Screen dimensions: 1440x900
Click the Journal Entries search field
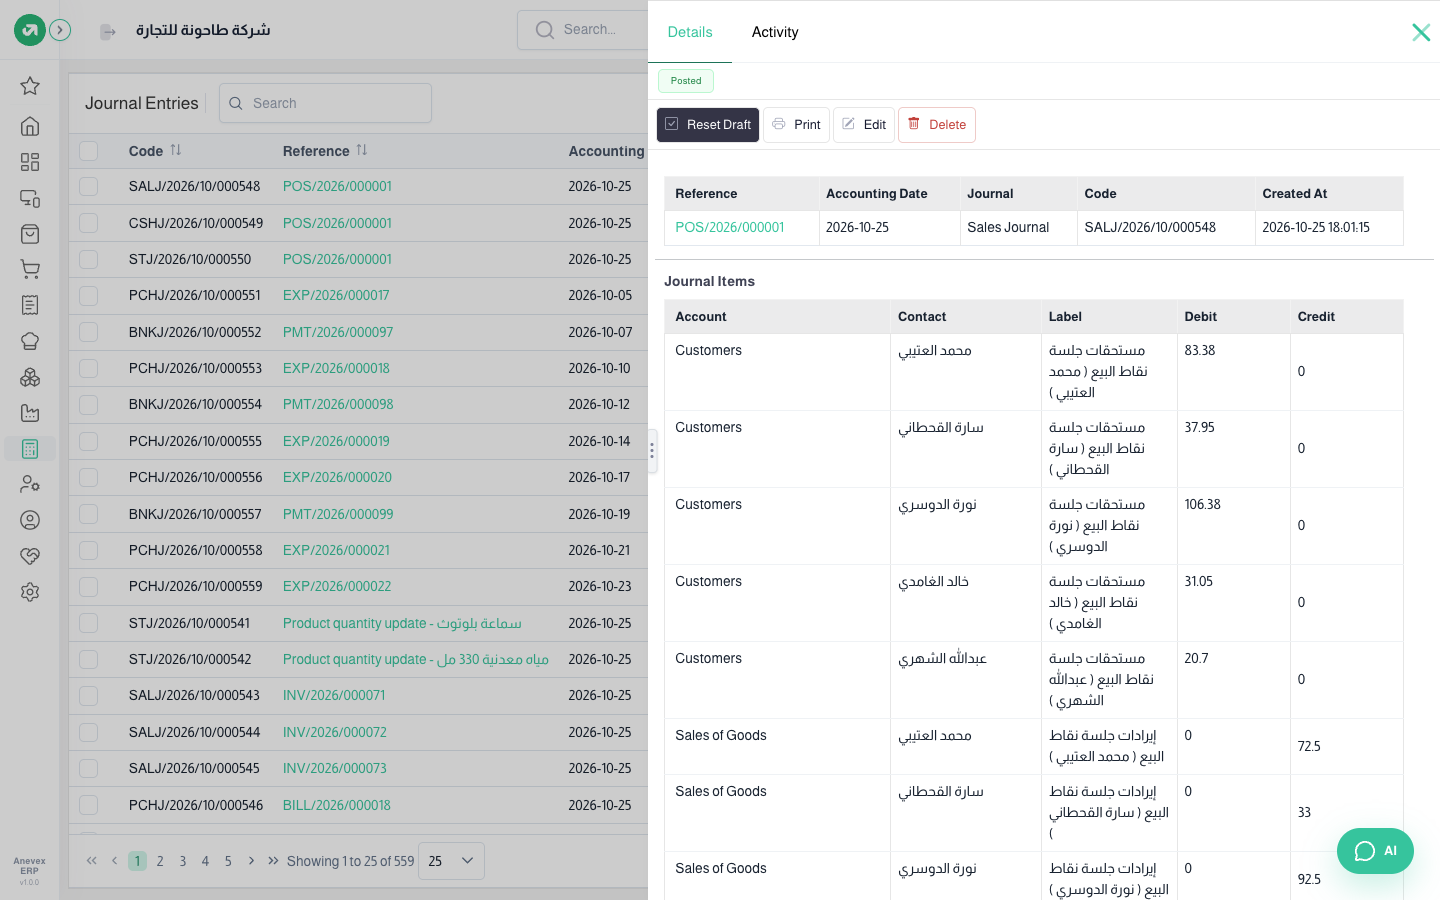(x=325, y=103)
